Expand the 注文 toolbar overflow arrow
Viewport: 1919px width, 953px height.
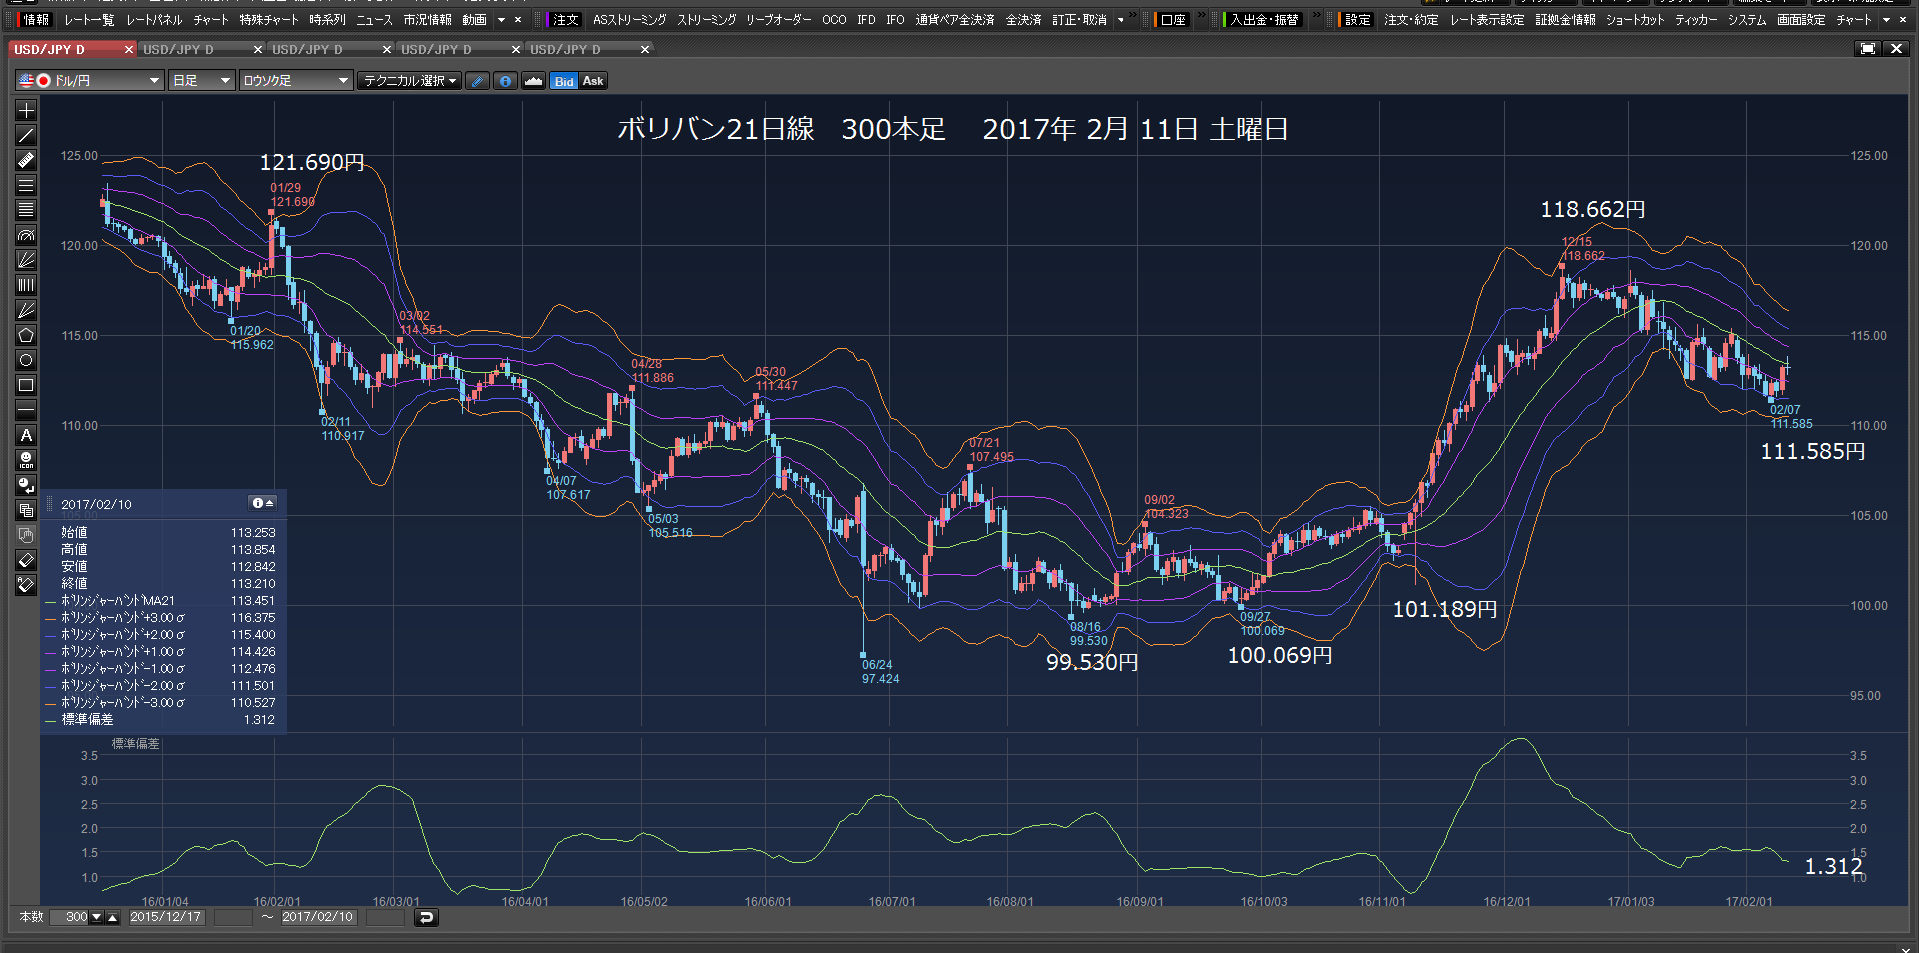[x=1120, y=20]
